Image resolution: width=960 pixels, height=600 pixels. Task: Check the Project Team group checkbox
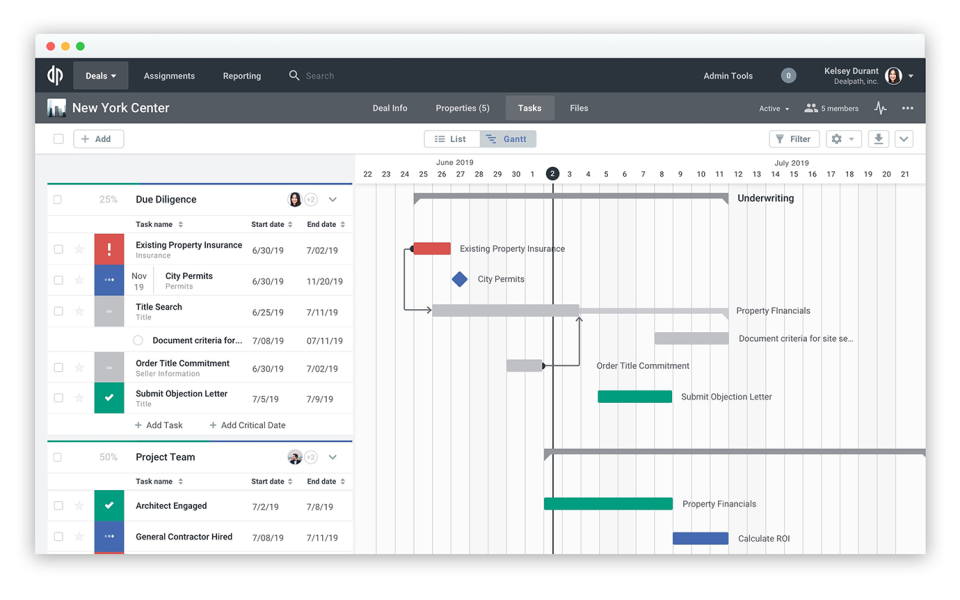[x=58, y=457]
